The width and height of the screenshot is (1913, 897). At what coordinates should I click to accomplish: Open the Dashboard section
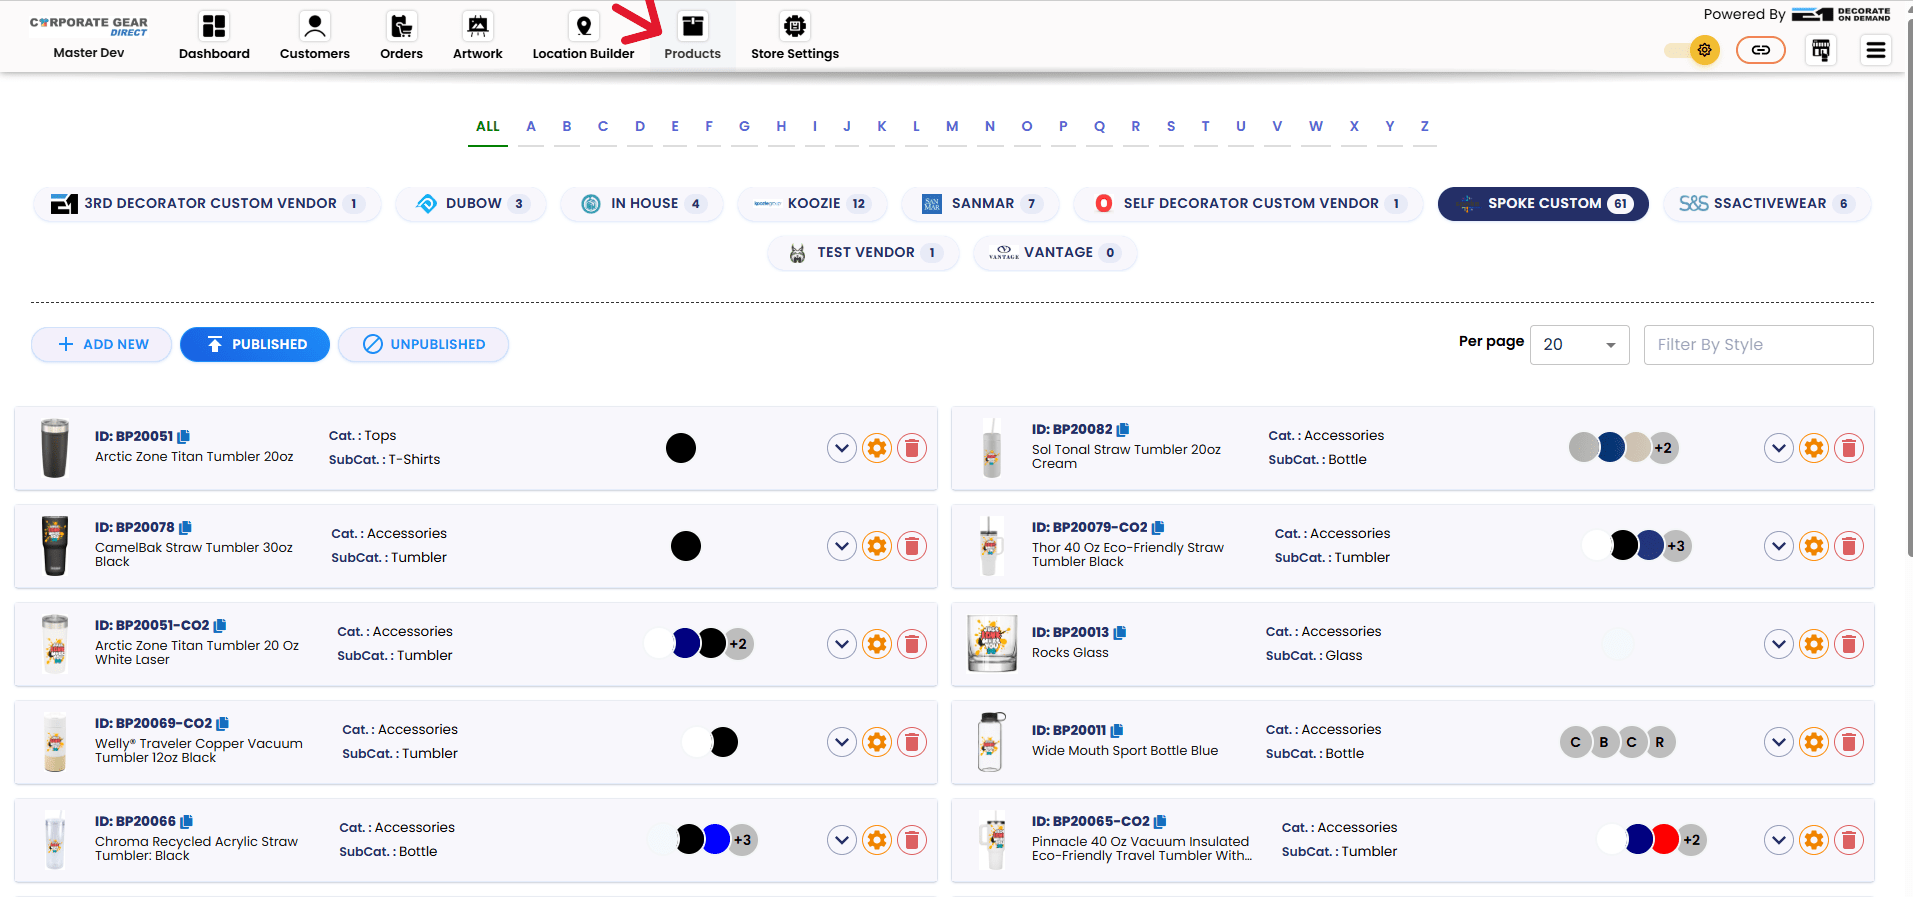coord(214,36)
